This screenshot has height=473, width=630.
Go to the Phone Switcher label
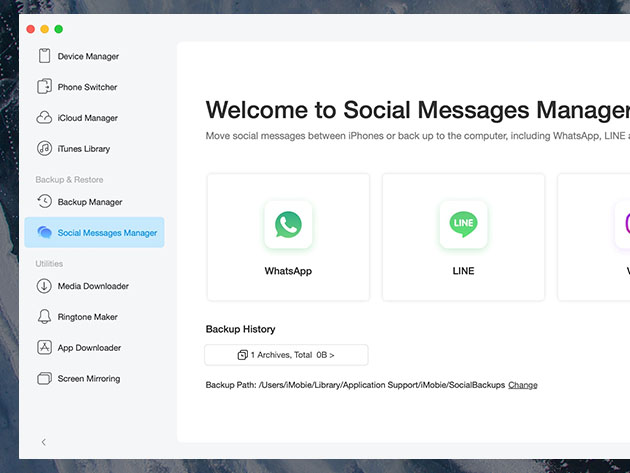[x=88, y=87]
